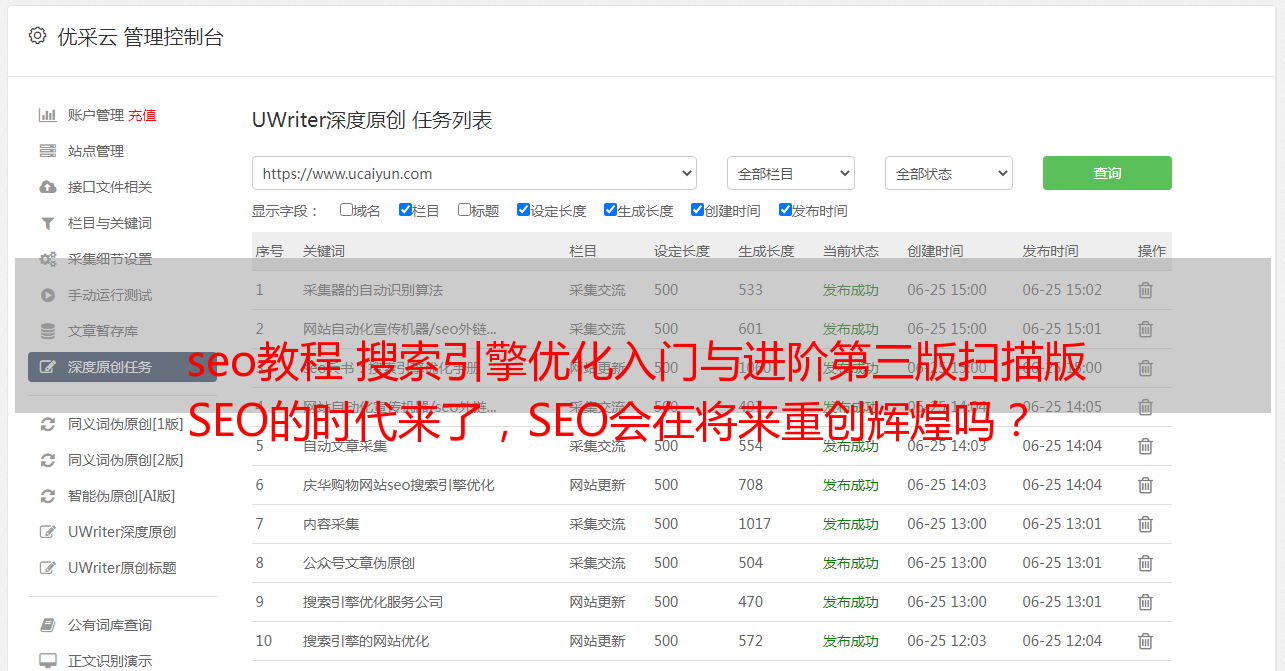Click the gear icon beside 优采云 管理控制台
Viewport: 1285px width, 671px height.
(x=37, y=36)
